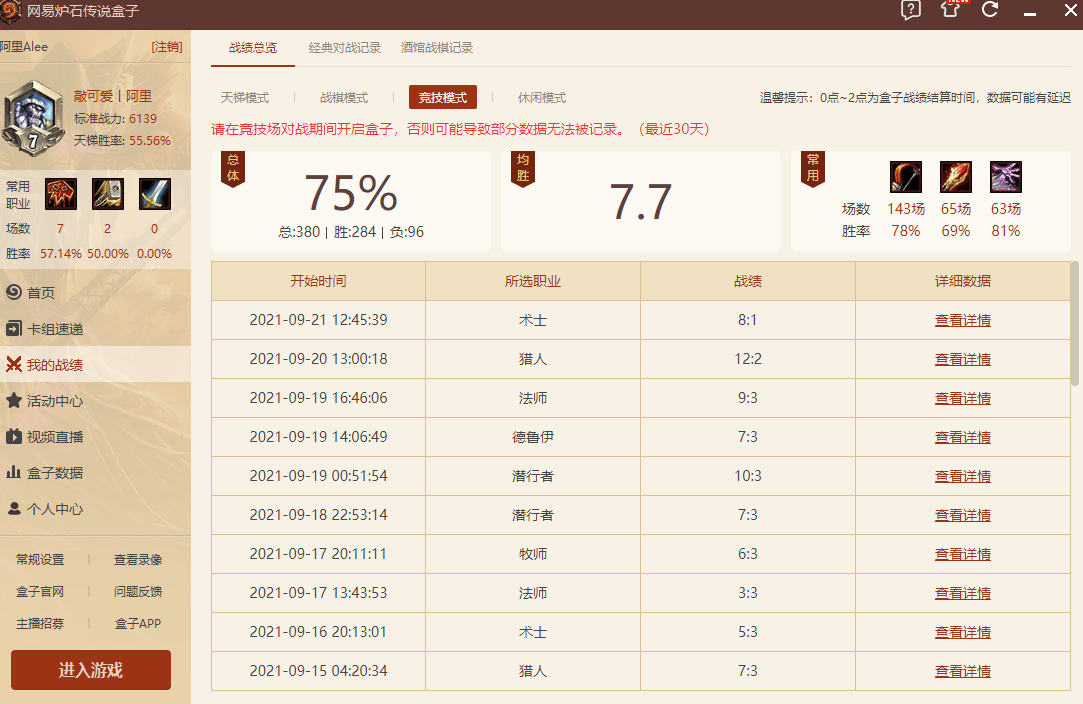Click the 10:3 score cell
Viewport: 1083px width, 704px height.
point(747,476)
